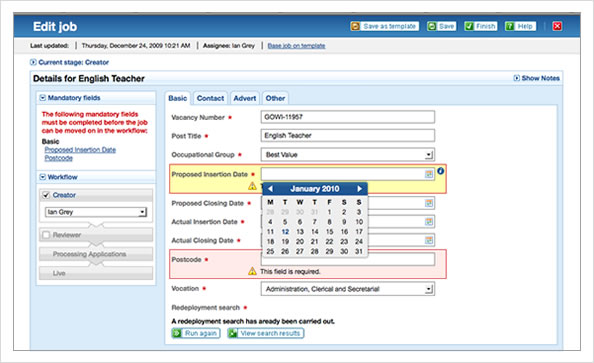This screenshot has width=594, height=363.
Task: Click the Postcode input field
Action: pyautogui.click(x=348, y=260)
